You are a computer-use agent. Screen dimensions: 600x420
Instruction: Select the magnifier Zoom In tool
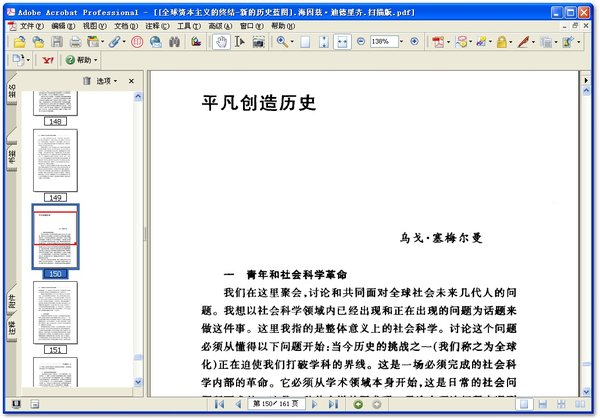(282, 42)
